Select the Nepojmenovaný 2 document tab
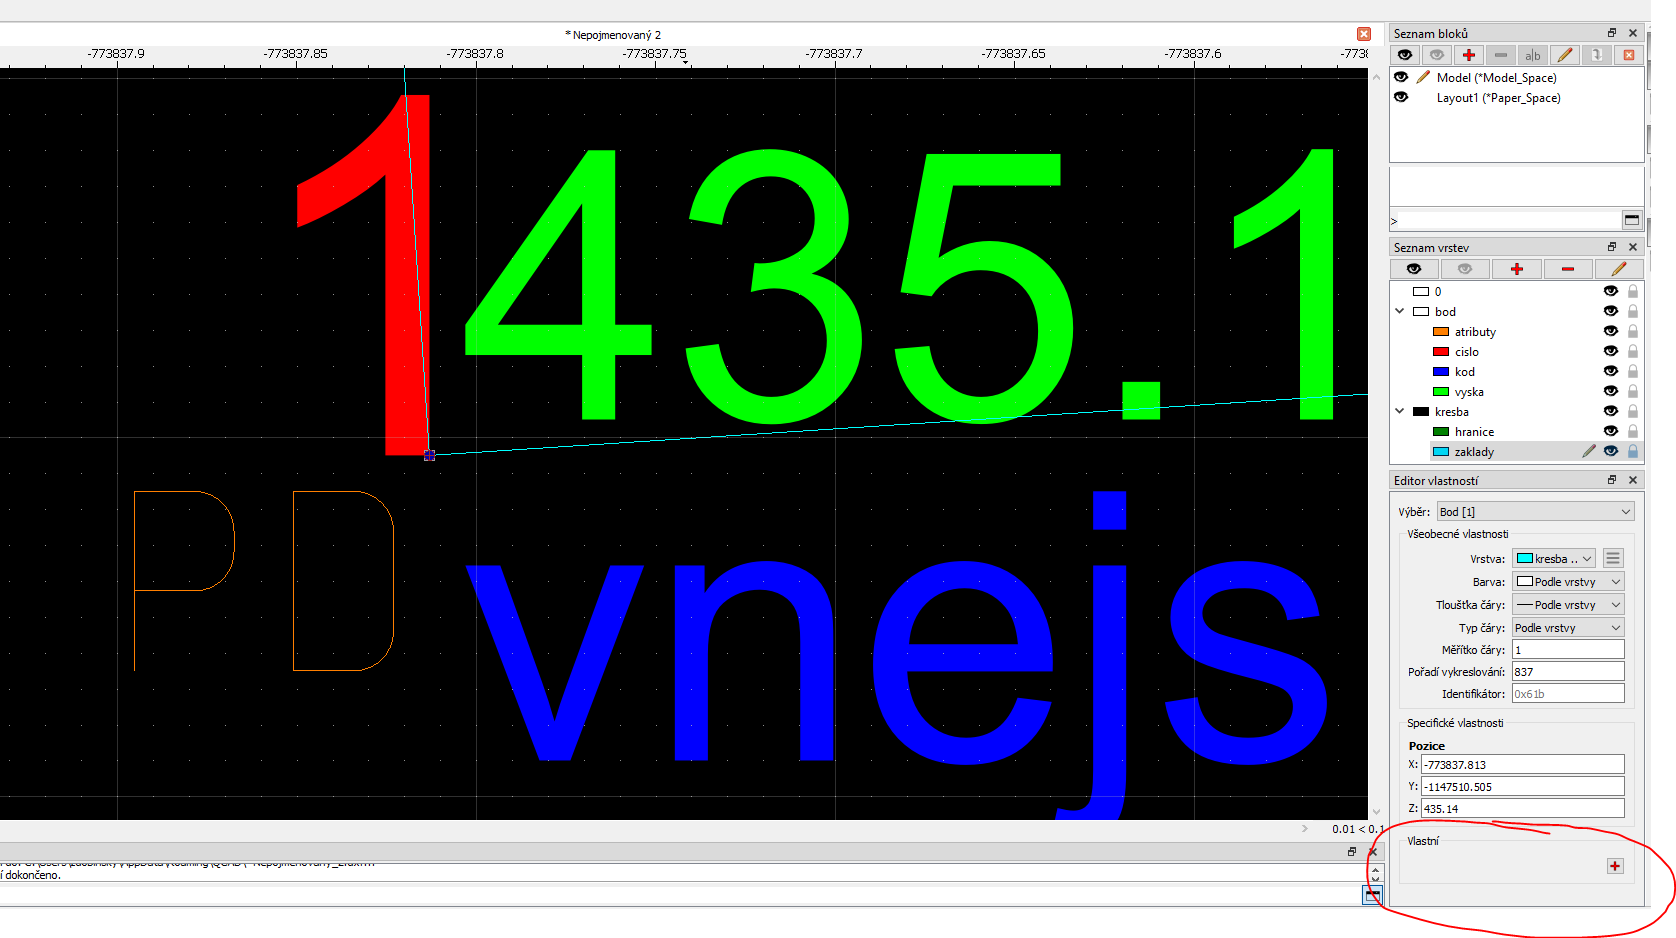 coord(613,35)
